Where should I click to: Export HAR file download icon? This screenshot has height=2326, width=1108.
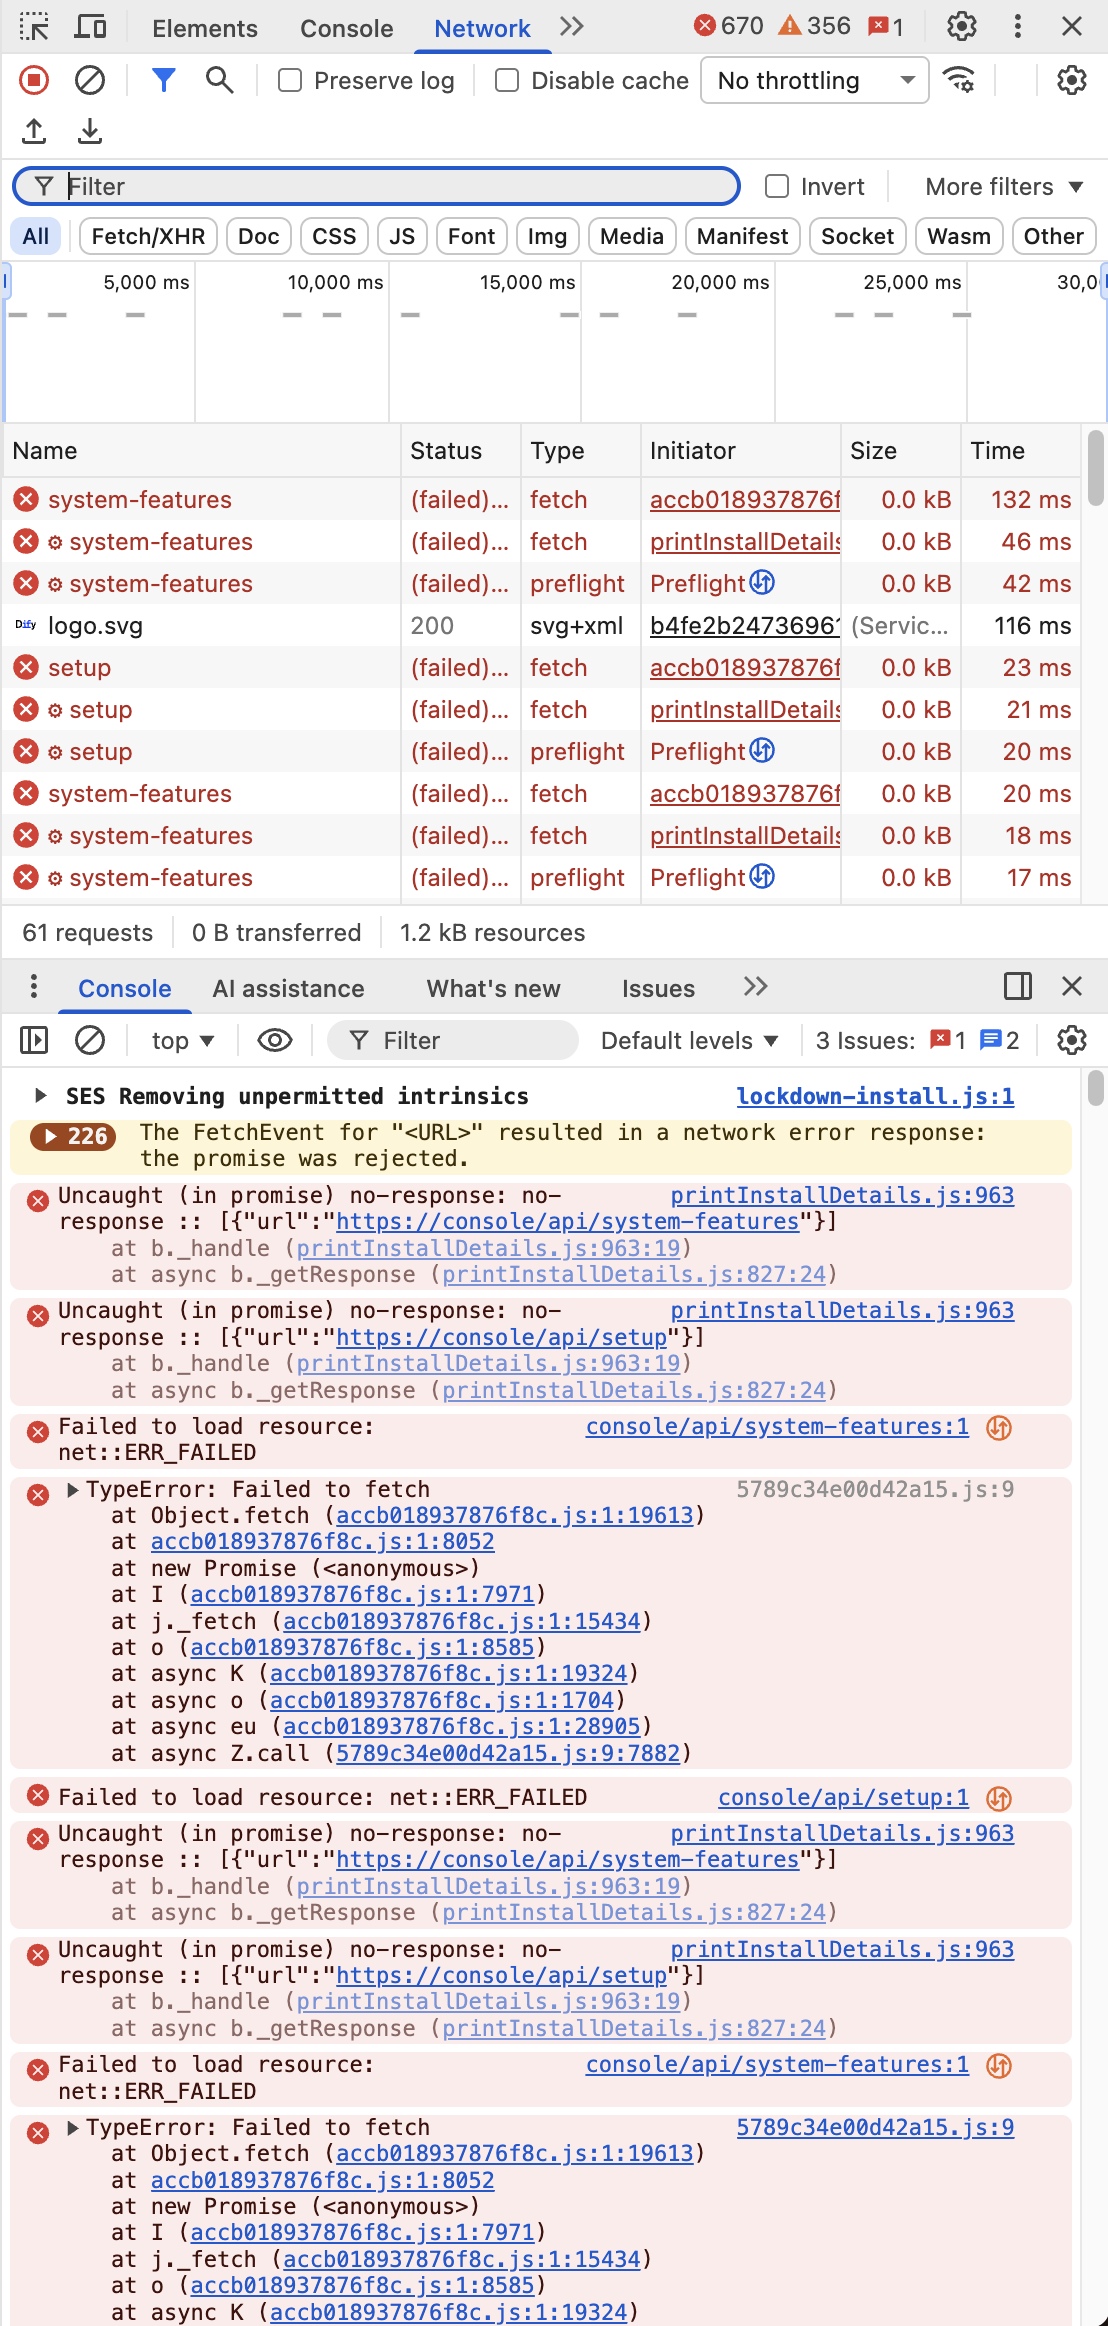click(x=90, y=131)
